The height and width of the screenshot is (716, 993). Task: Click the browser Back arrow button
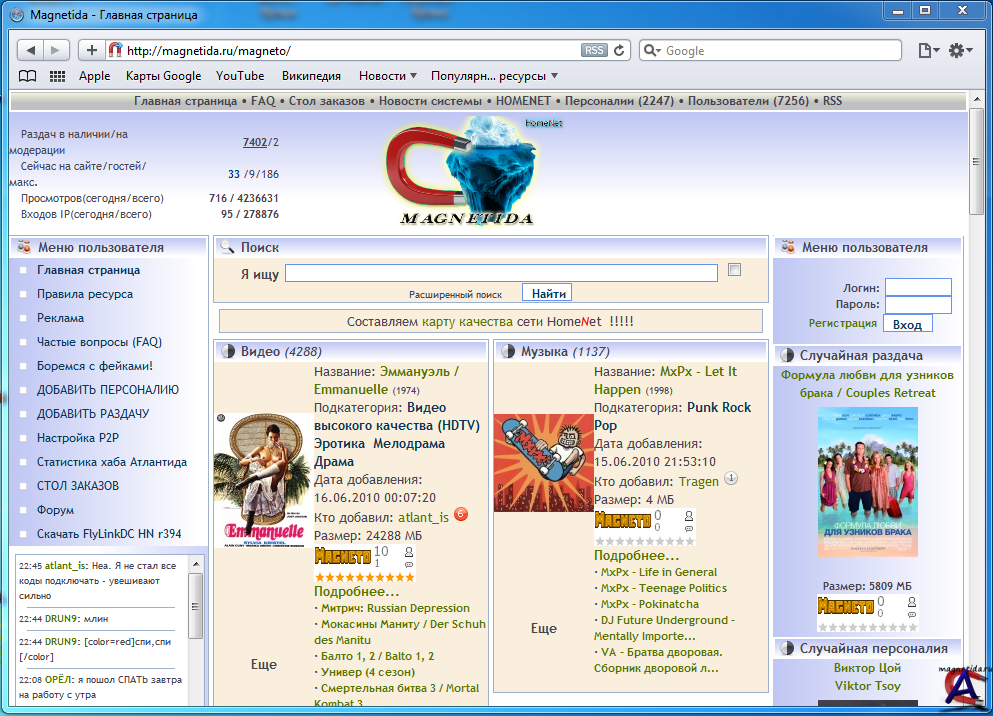[x=31, y=50]
